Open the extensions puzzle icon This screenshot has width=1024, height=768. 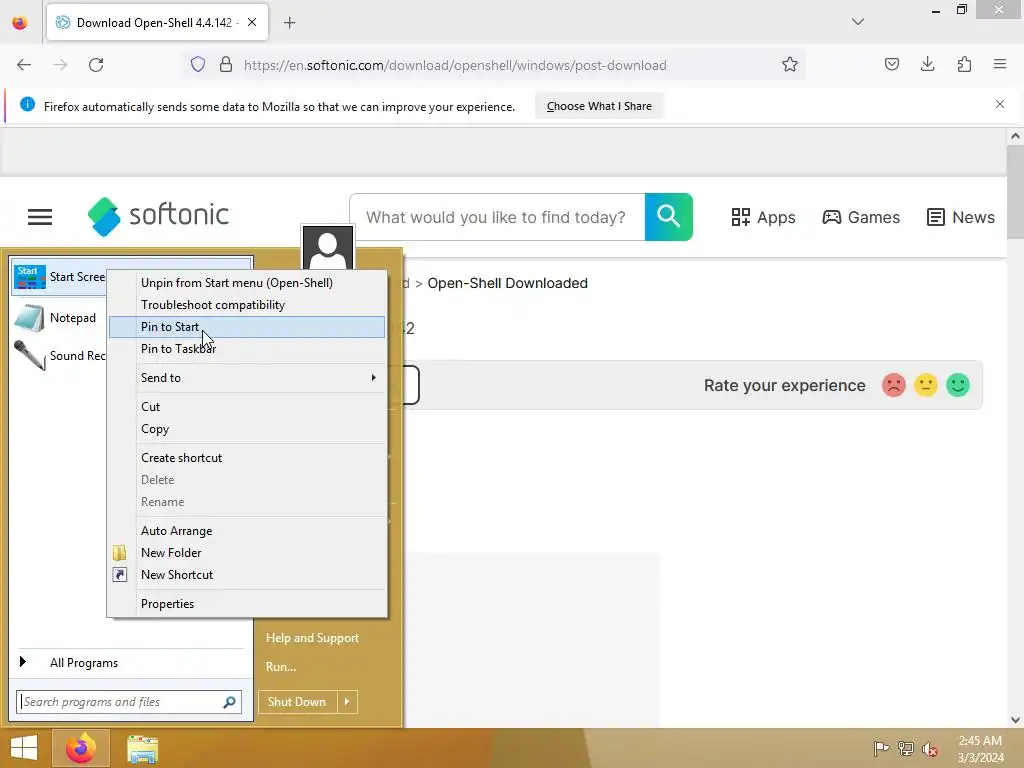tap(964, 64)
